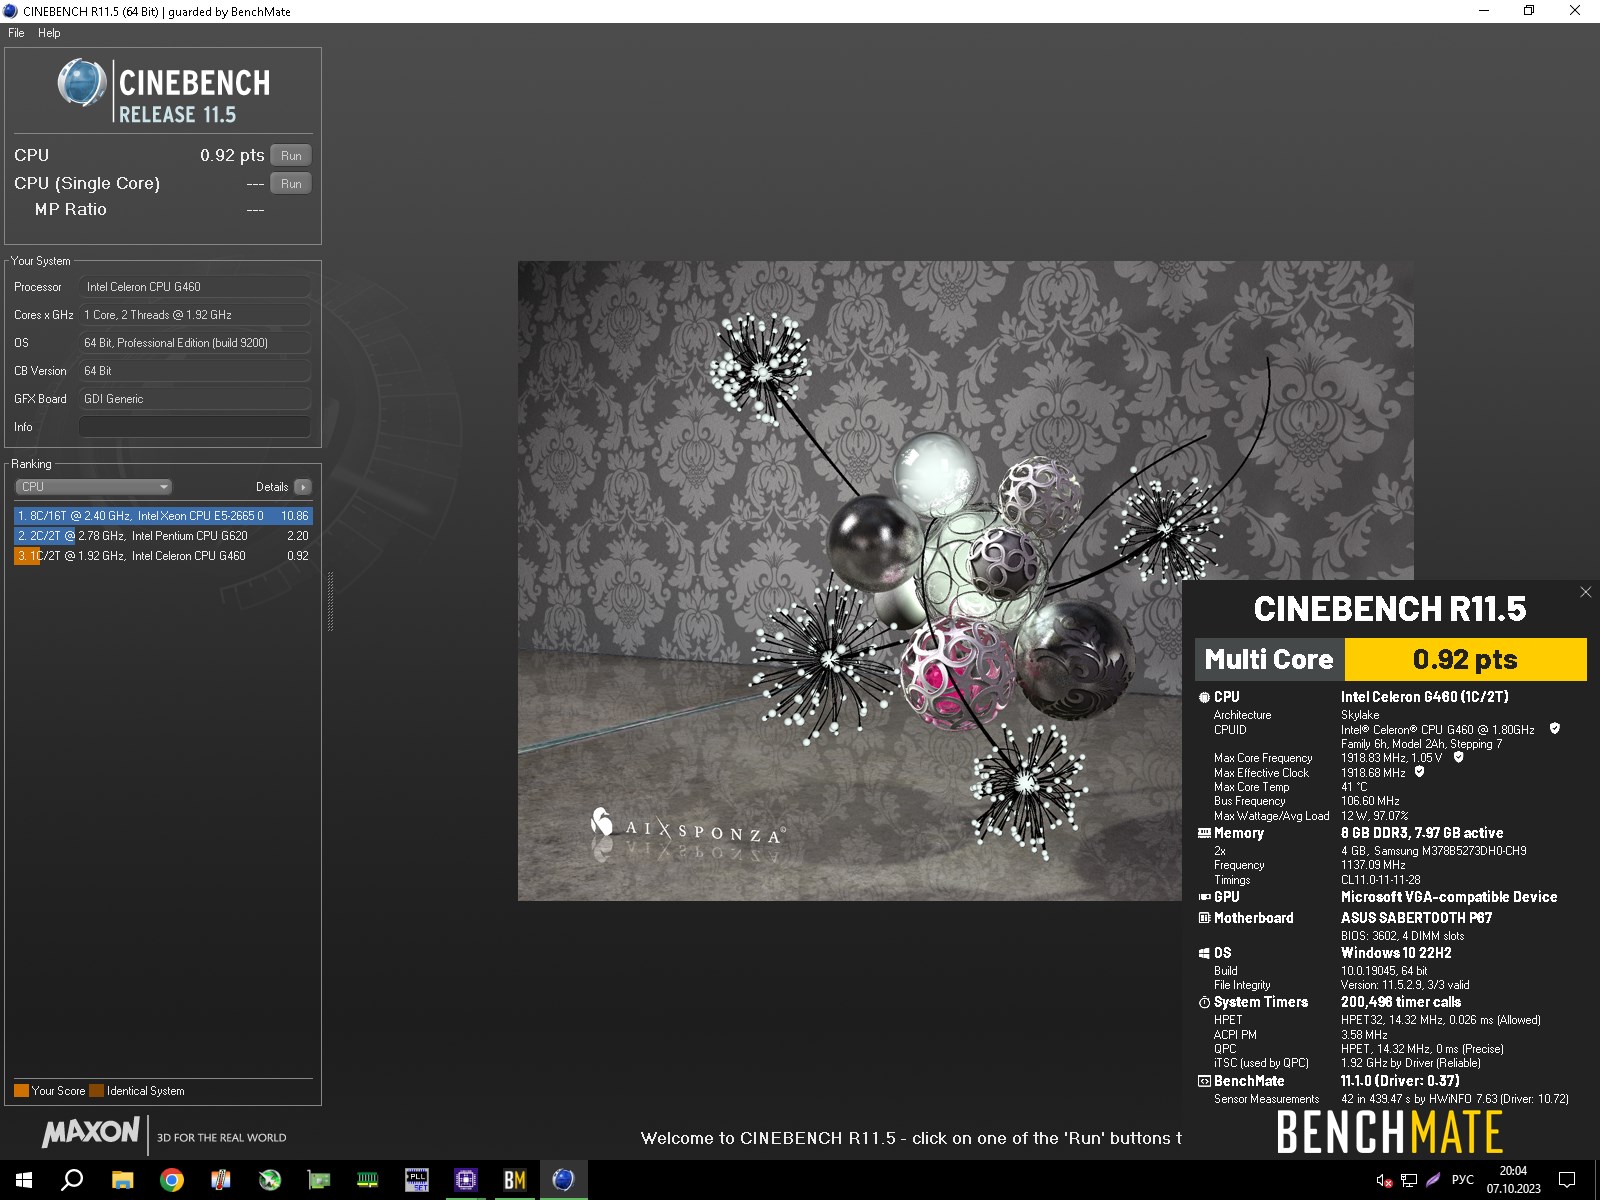Open the thermometer temperature monitor app in taskbar

[x=220, y=1180]
